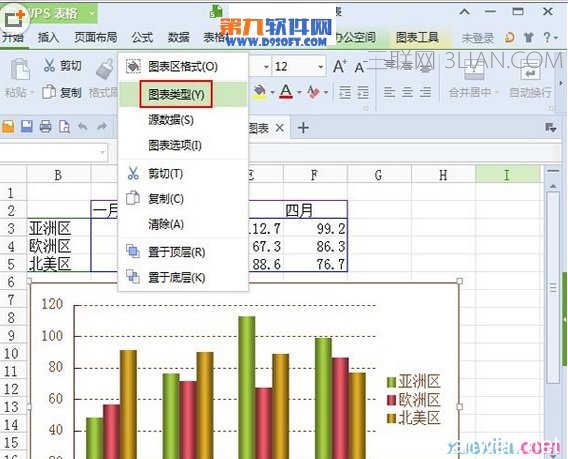Click the Copy icon in ribbon
The image size is (568, 459).
49,92
